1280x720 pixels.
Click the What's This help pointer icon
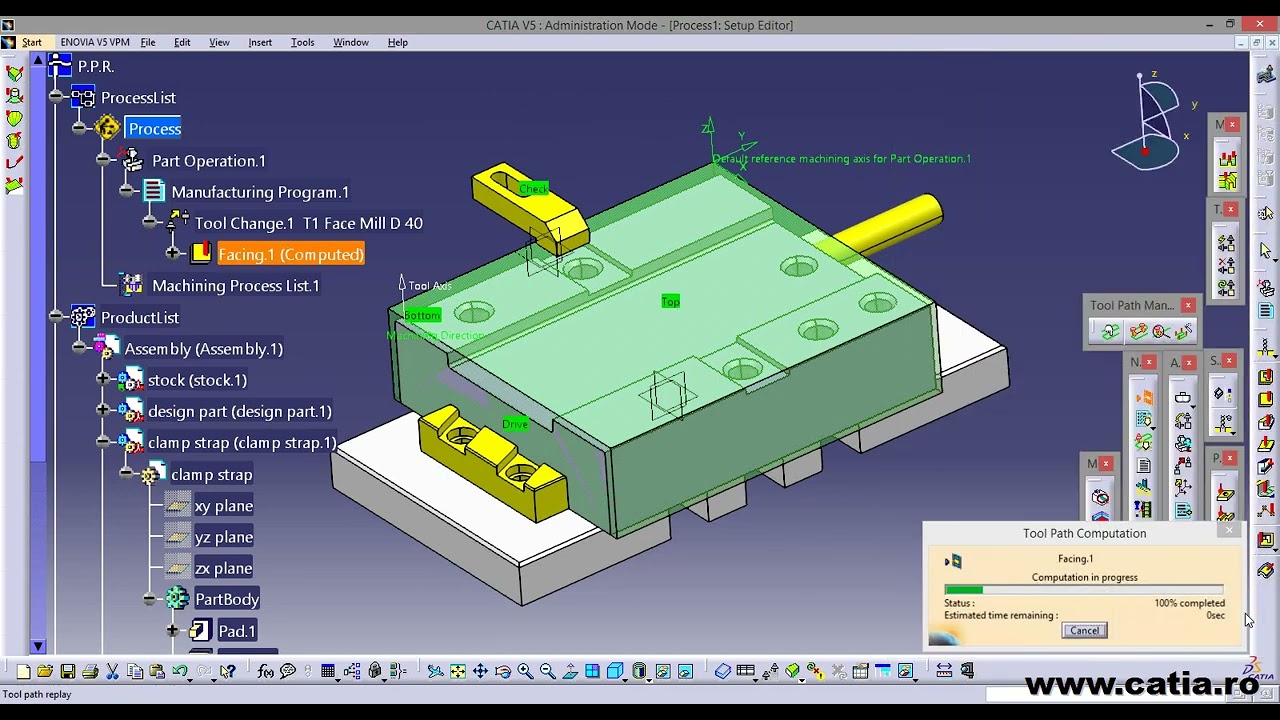228,672
